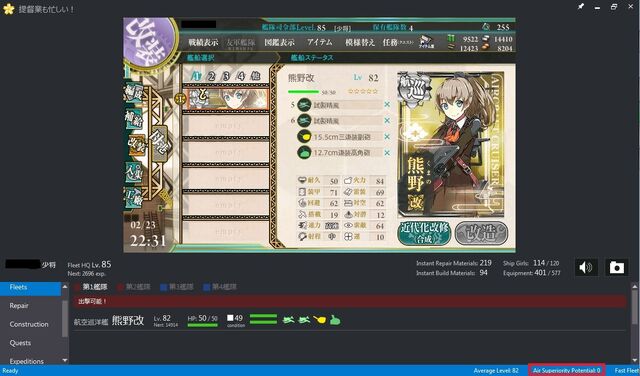Switch to fleet number 2 in game
This screenshot has width=640, height=376.
tap(211, 76)
